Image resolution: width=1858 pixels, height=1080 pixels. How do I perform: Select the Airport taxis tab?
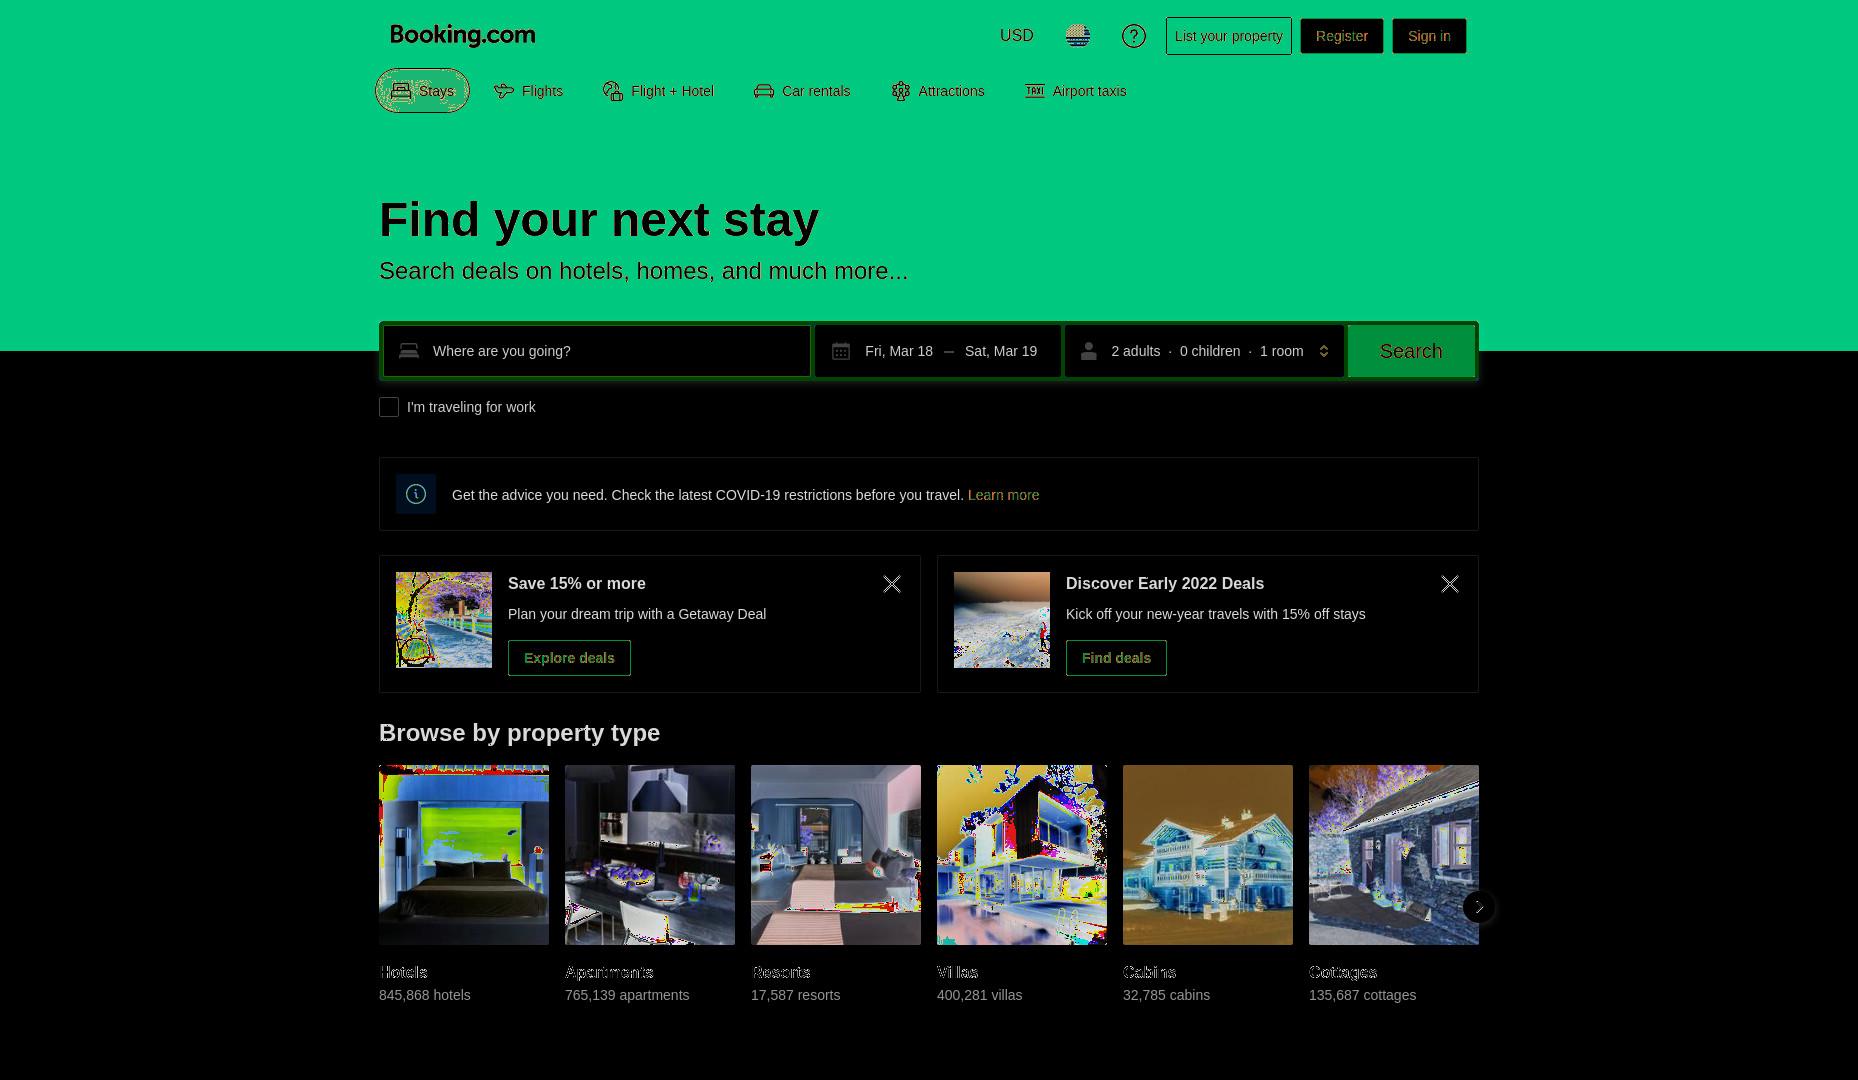coord(1075,91)
